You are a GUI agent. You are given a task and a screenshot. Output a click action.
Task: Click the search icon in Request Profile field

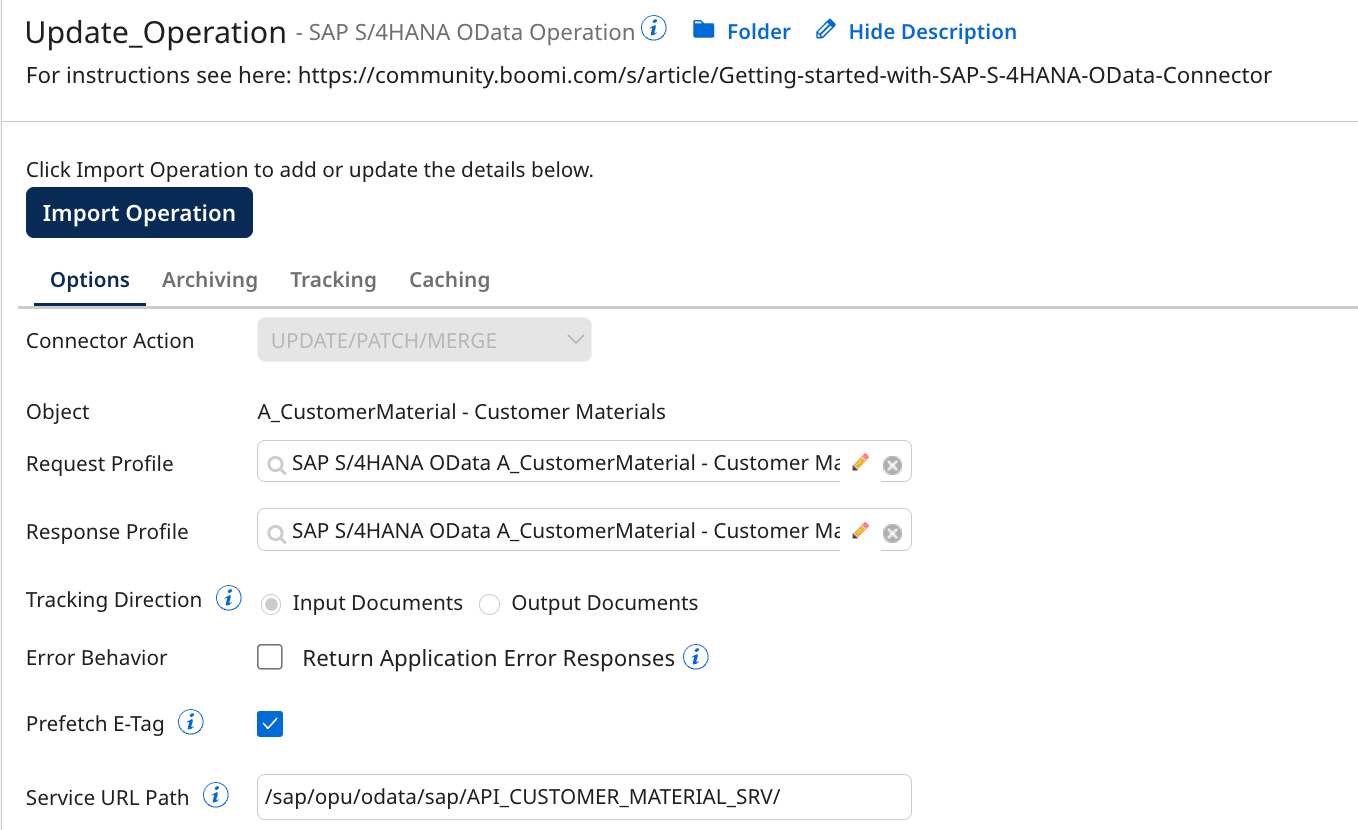click(277, 462)
